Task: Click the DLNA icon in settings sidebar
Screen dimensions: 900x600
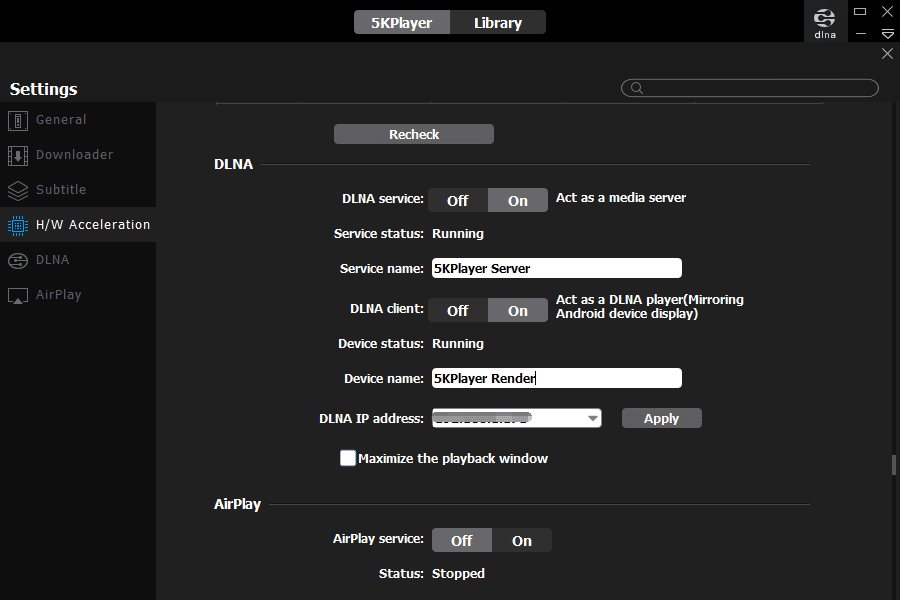Action: [17, 260]
